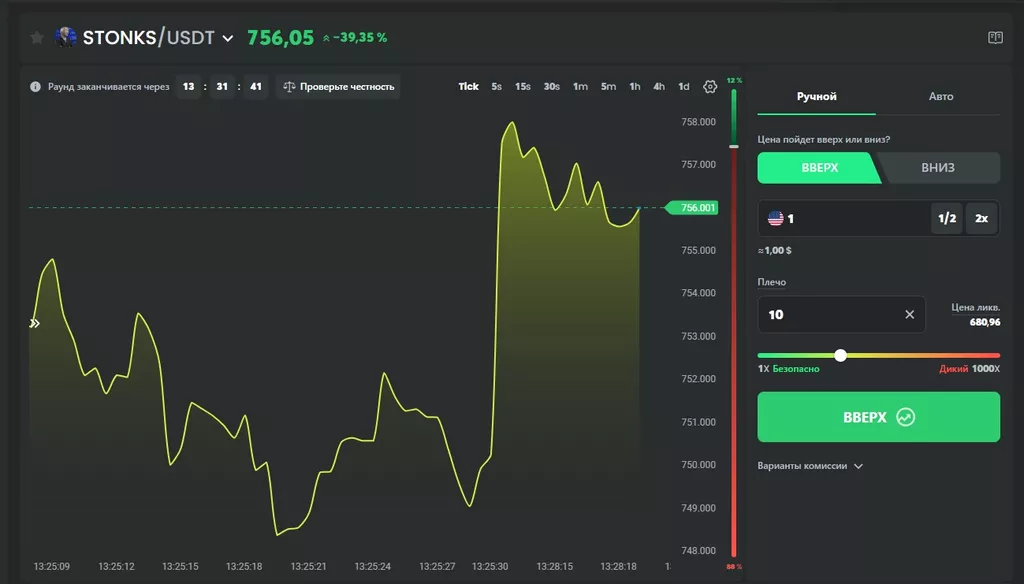The width and height of the screenshot is (1024, 584).
Task: Switch to the Авто tab
Action: click(940, 97)
